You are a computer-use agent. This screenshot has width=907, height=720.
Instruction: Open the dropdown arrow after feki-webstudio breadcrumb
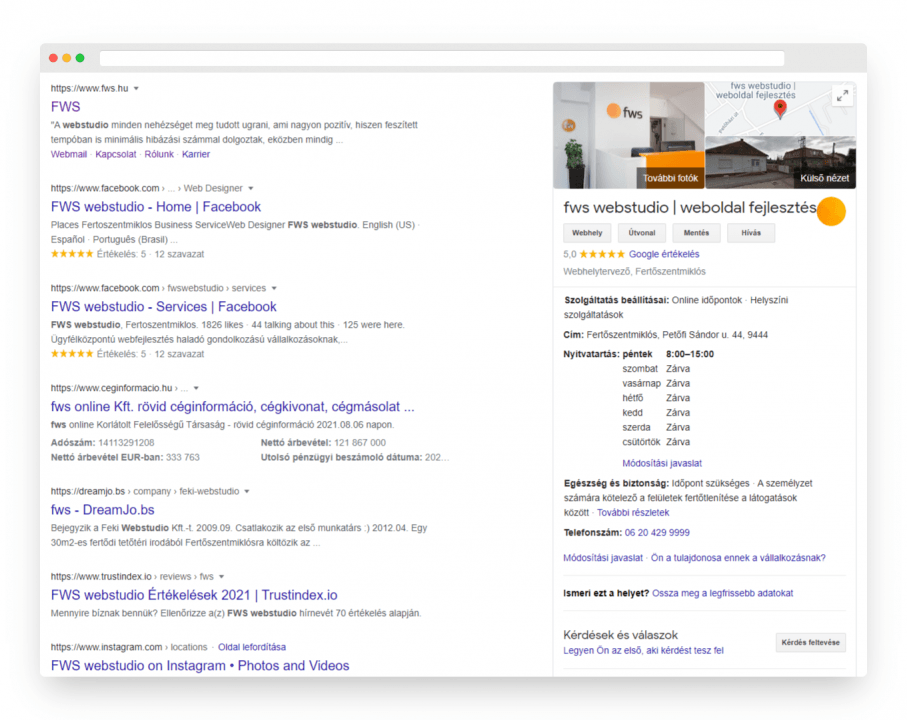[x=247, y=492]
